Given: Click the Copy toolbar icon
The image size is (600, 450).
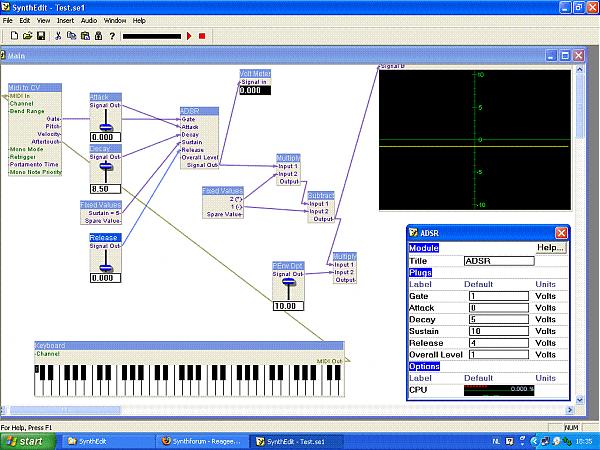Looking at the screenshot, I should point(71,36).
